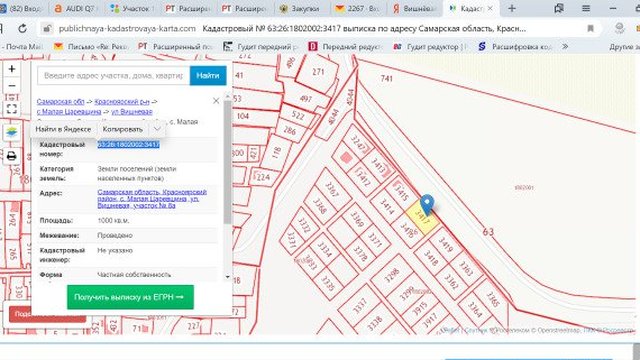Open the map layers icon
Screen dimensions: 640x360
point(11,132)
